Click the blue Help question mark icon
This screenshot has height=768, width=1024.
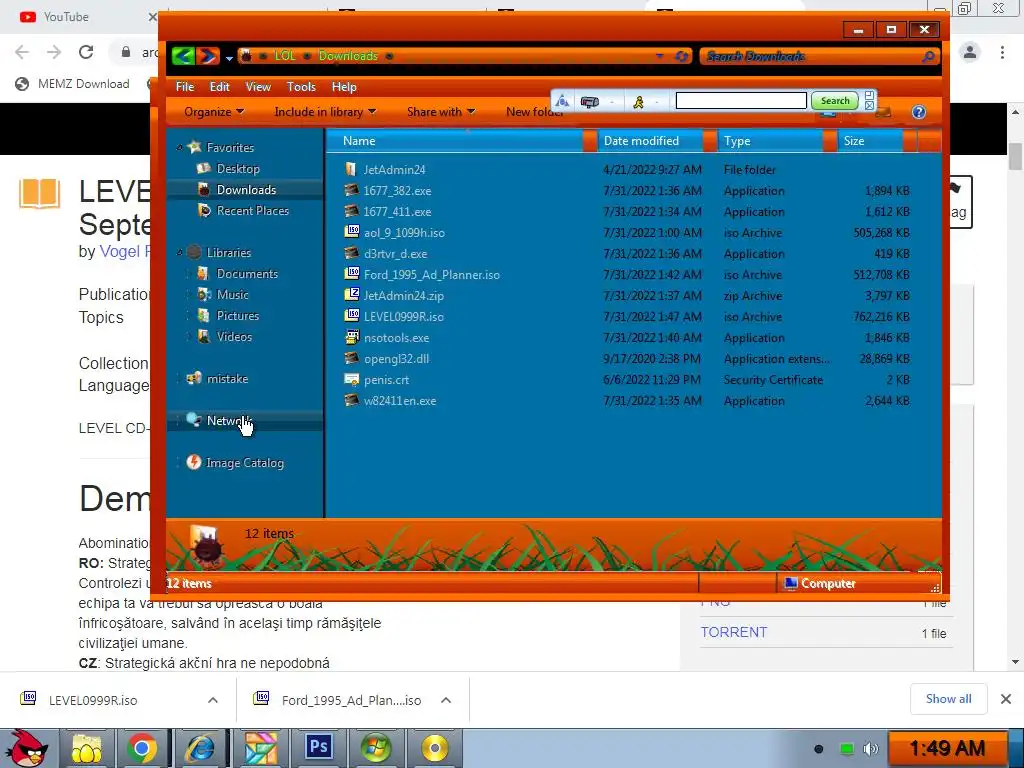point(919,112)
